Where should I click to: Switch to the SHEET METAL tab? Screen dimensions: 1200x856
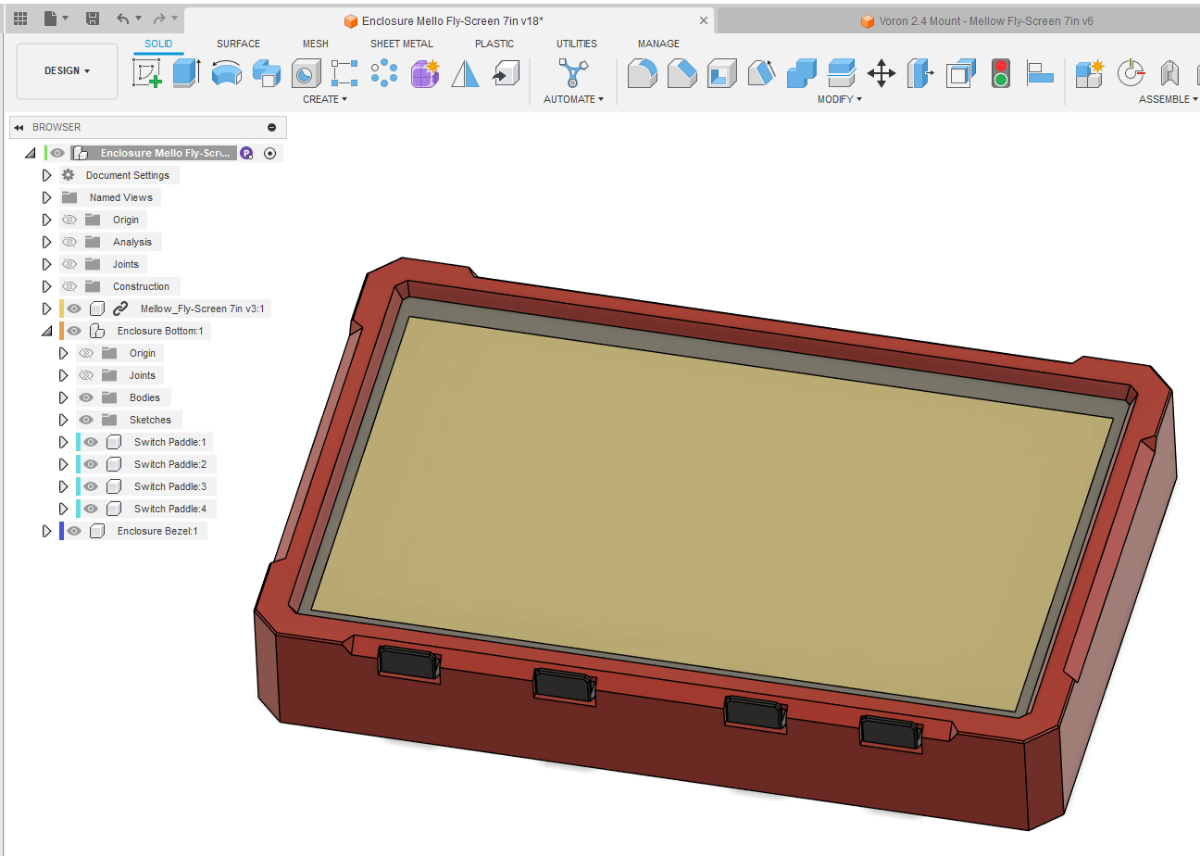[401, 44]
